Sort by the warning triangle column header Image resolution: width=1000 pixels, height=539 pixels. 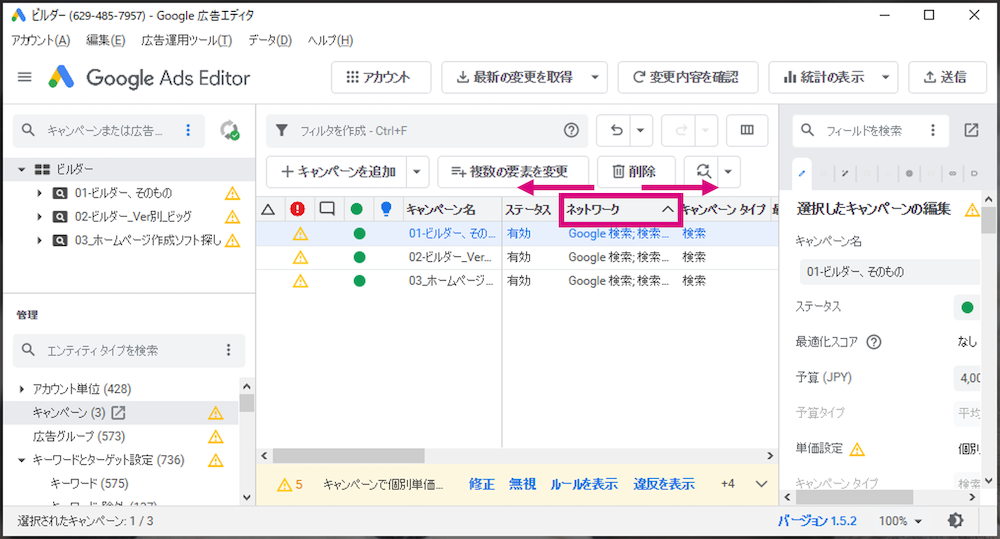pyautogui.click(x=268, y=209)
